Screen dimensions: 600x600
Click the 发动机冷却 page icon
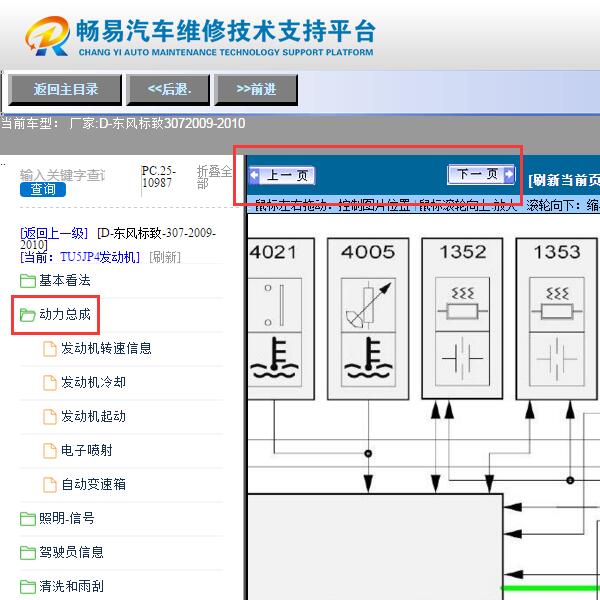[50, 383]
